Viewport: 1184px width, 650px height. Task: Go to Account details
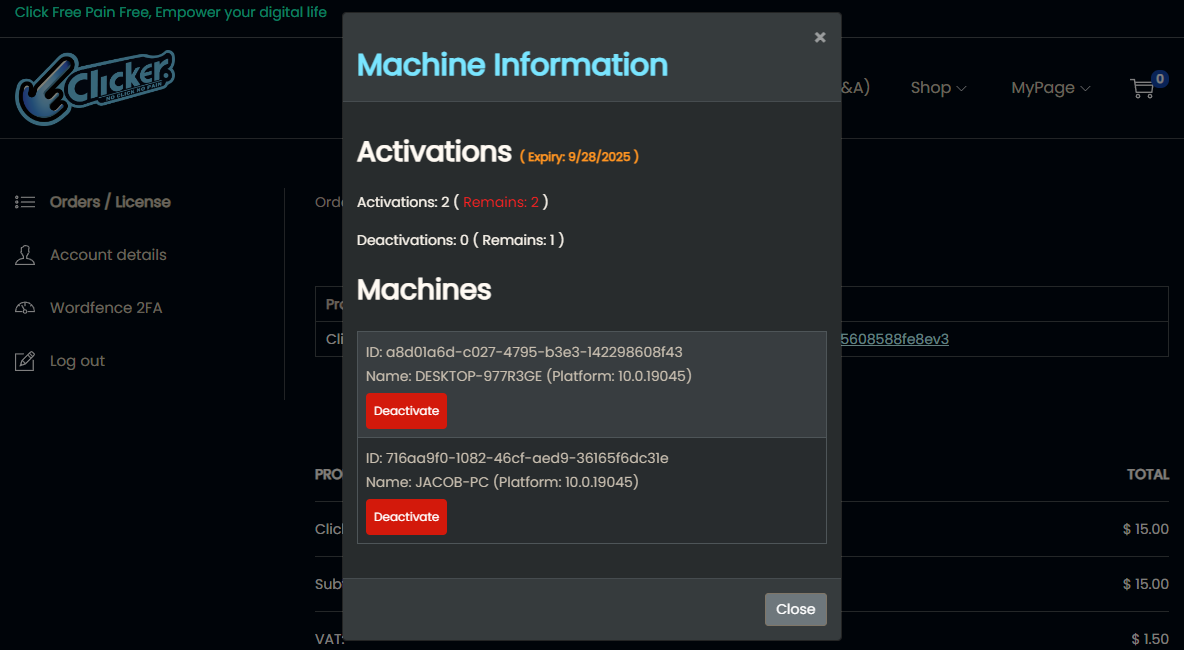[108, 255]
